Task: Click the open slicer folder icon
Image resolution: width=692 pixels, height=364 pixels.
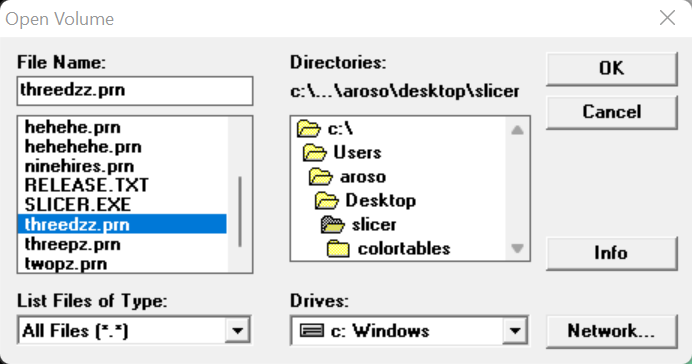Action: 332,225
